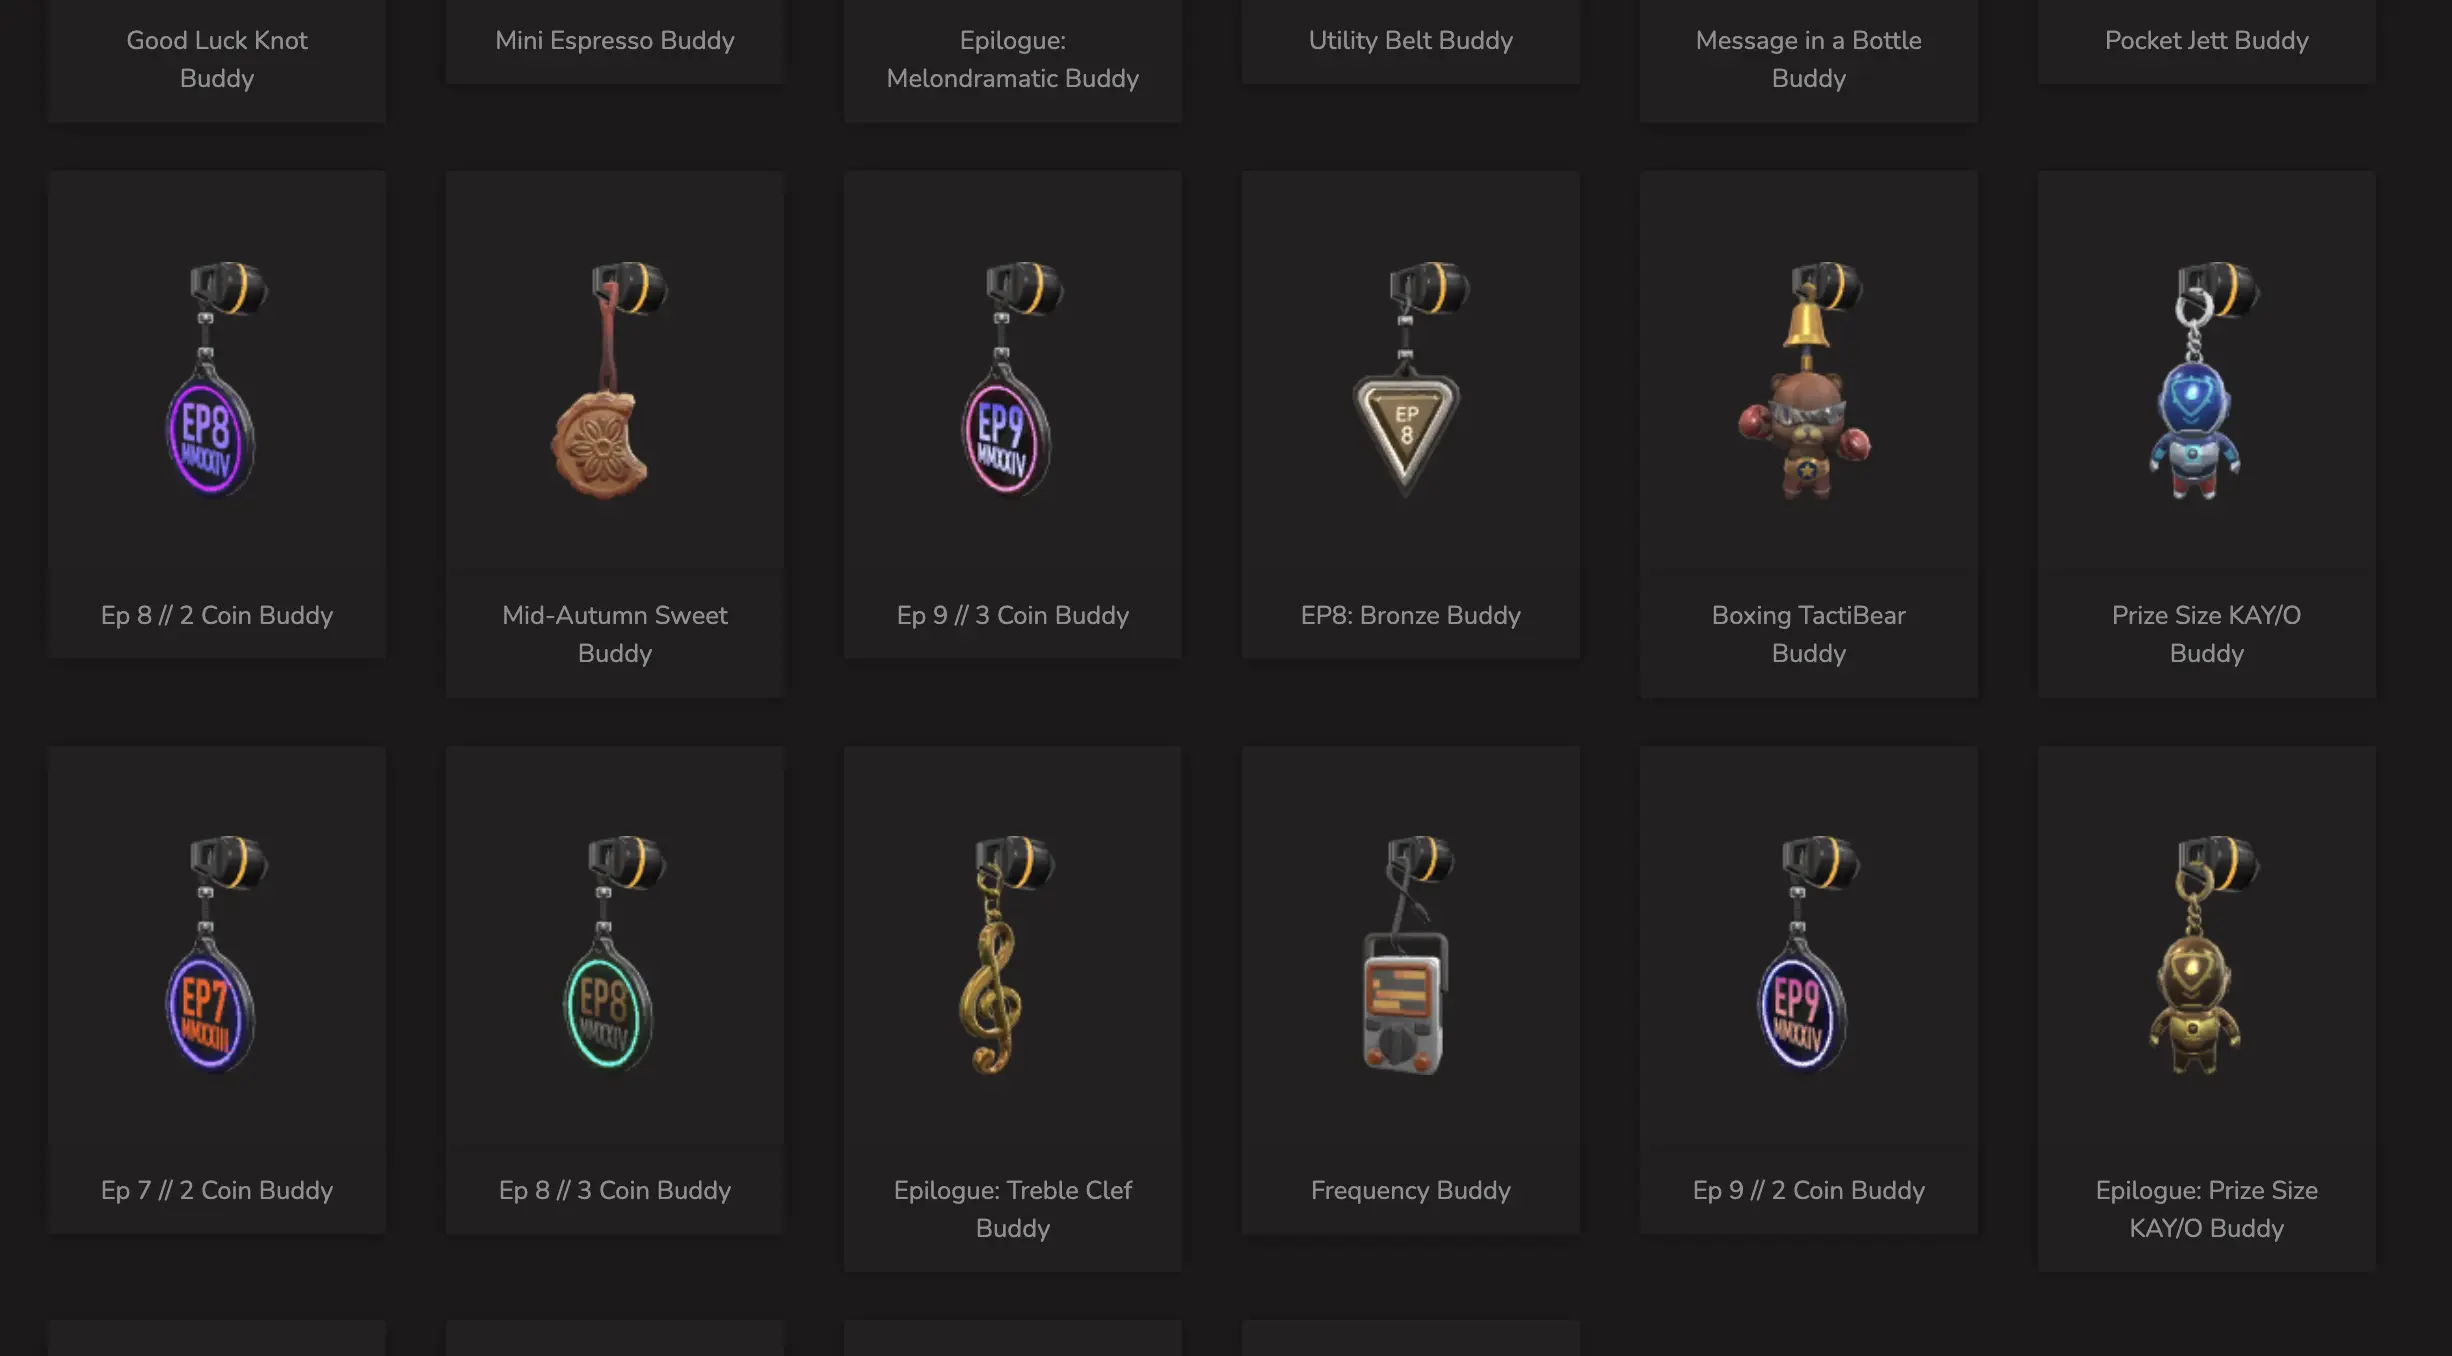Click the Utility Belt Buddy label
This screenshot has width=2452, height=1356.
(x=1411, y=40)
